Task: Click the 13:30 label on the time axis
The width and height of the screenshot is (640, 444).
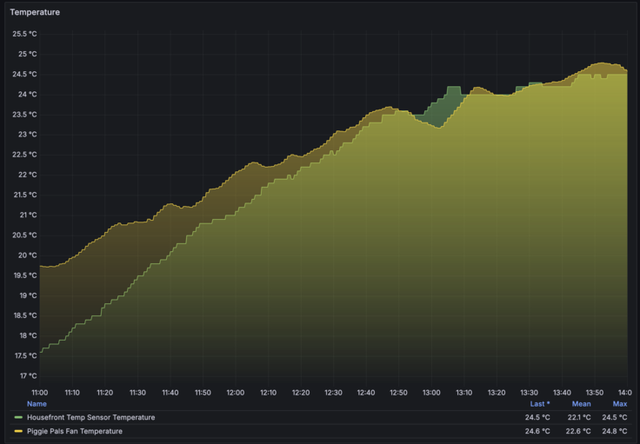Action: pyautogui.click(x=529, y=392)
